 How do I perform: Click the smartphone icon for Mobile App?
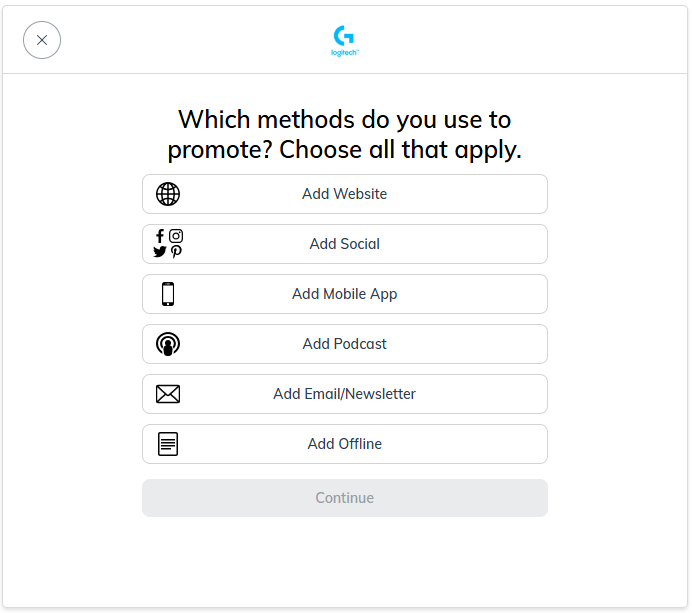point(168,294)
